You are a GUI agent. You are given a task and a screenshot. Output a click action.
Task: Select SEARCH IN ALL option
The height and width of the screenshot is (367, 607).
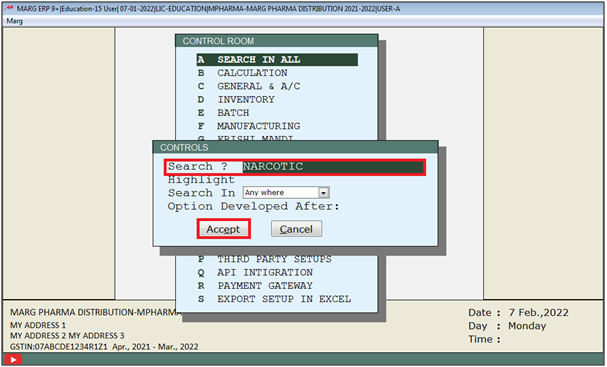point(277,60)
